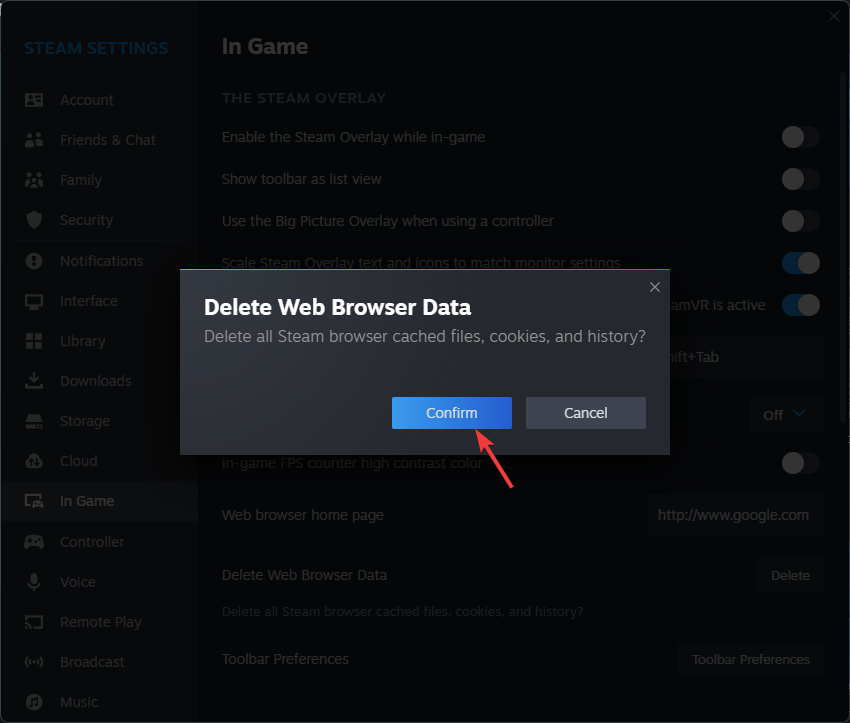
Task: Edit the web browser home page field
Action: click(736, 515)
